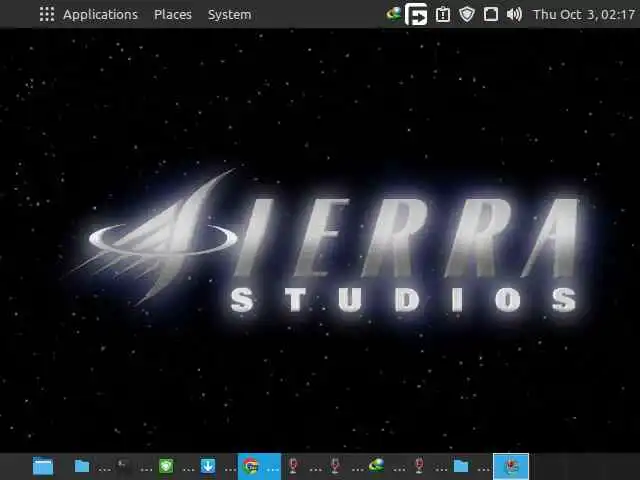Open the clock showing Thu Oct 3, 02:17
The image size is (640, 480).
584,15
